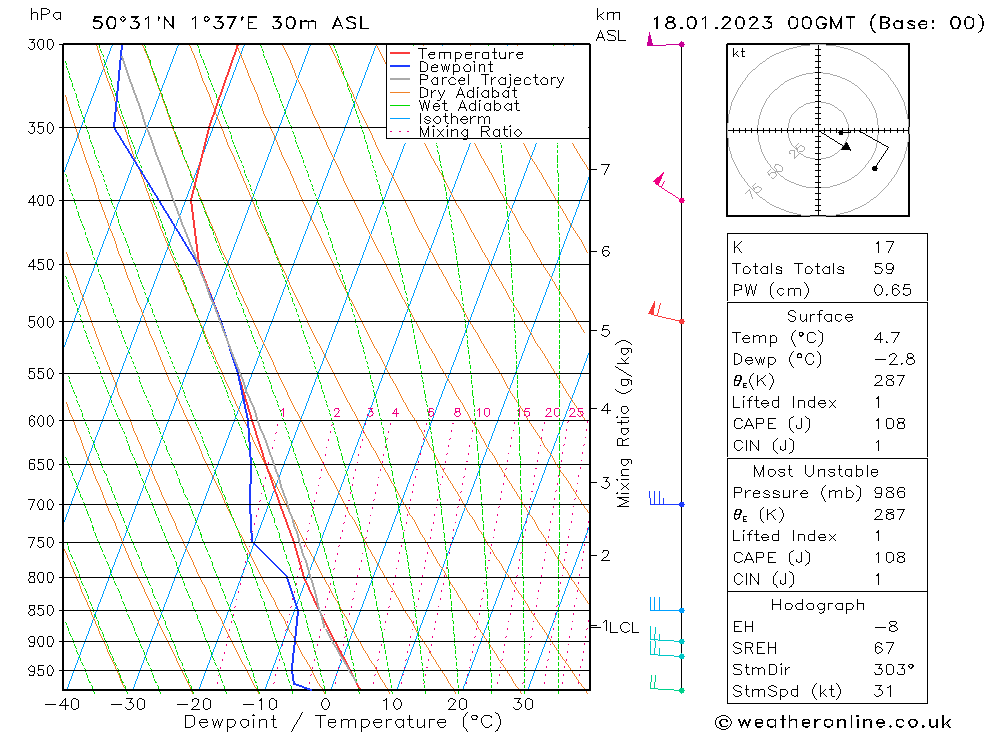This screenshot has width=1000, height=733.
Task: Click the CAPE value in the Surface section
Action: point(890,424)
